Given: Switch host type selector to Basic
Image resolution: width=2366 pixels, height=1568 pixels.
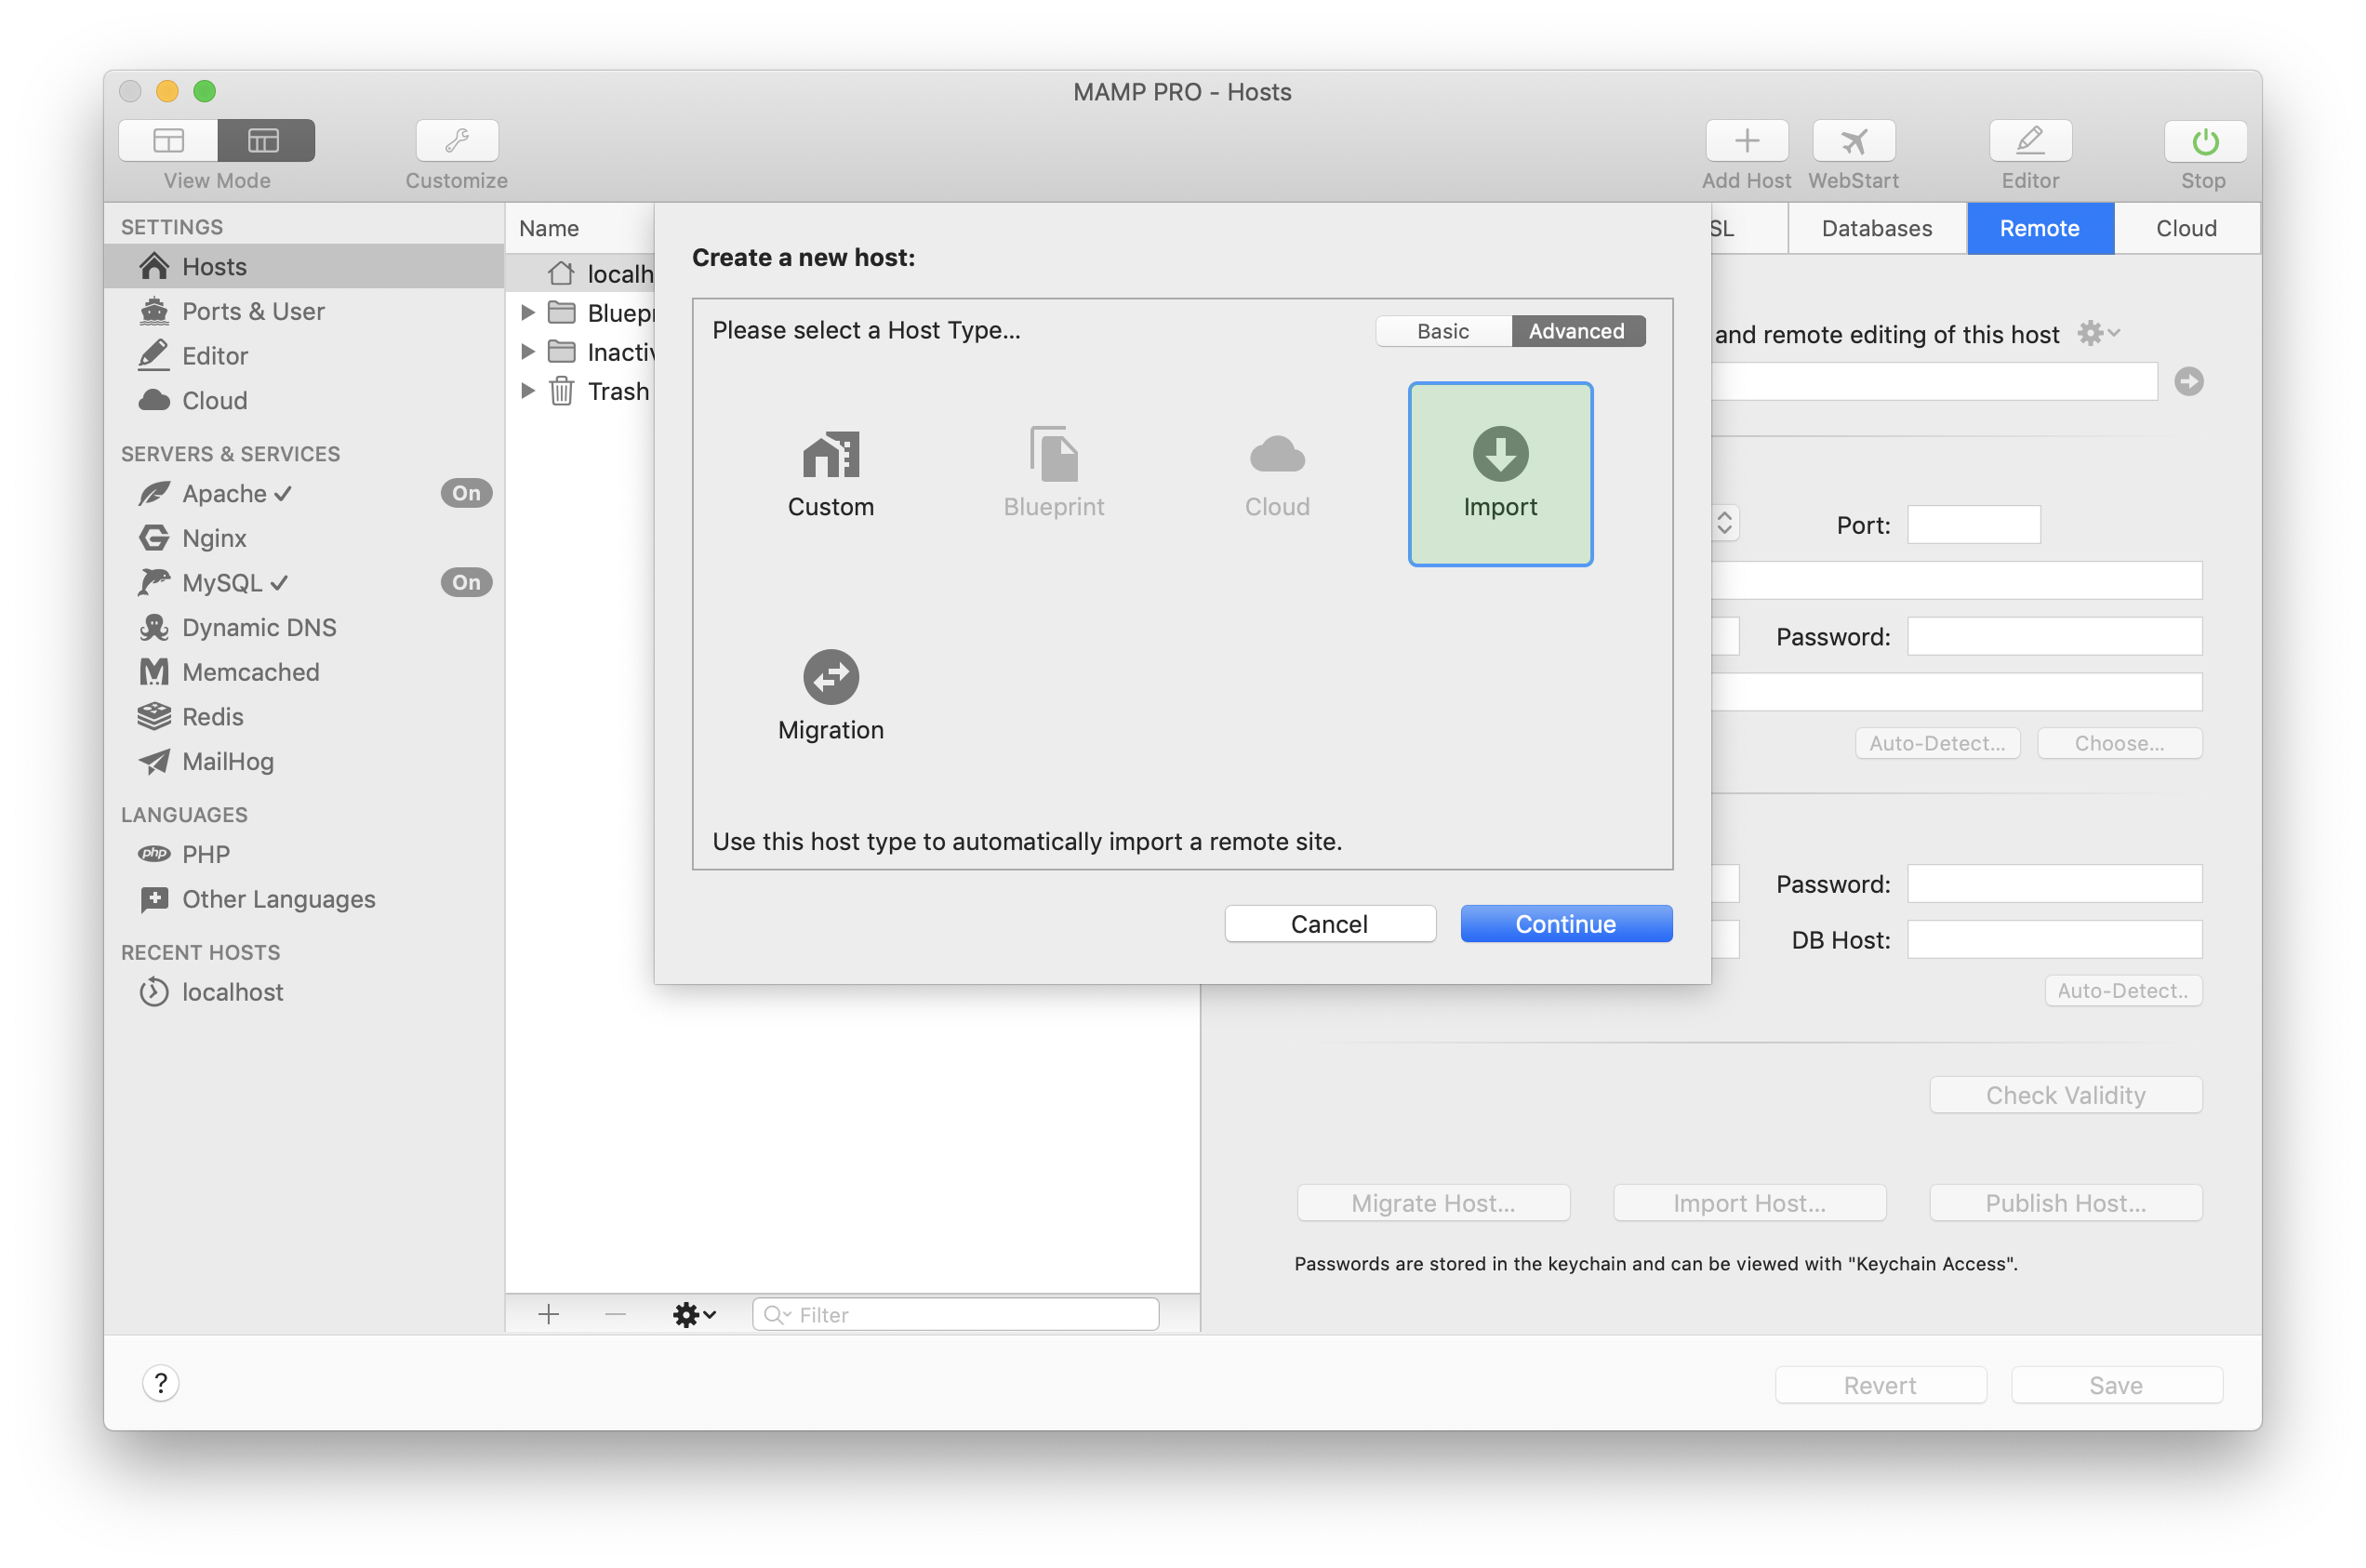Looking at the screenshot, I should 1442,330.
